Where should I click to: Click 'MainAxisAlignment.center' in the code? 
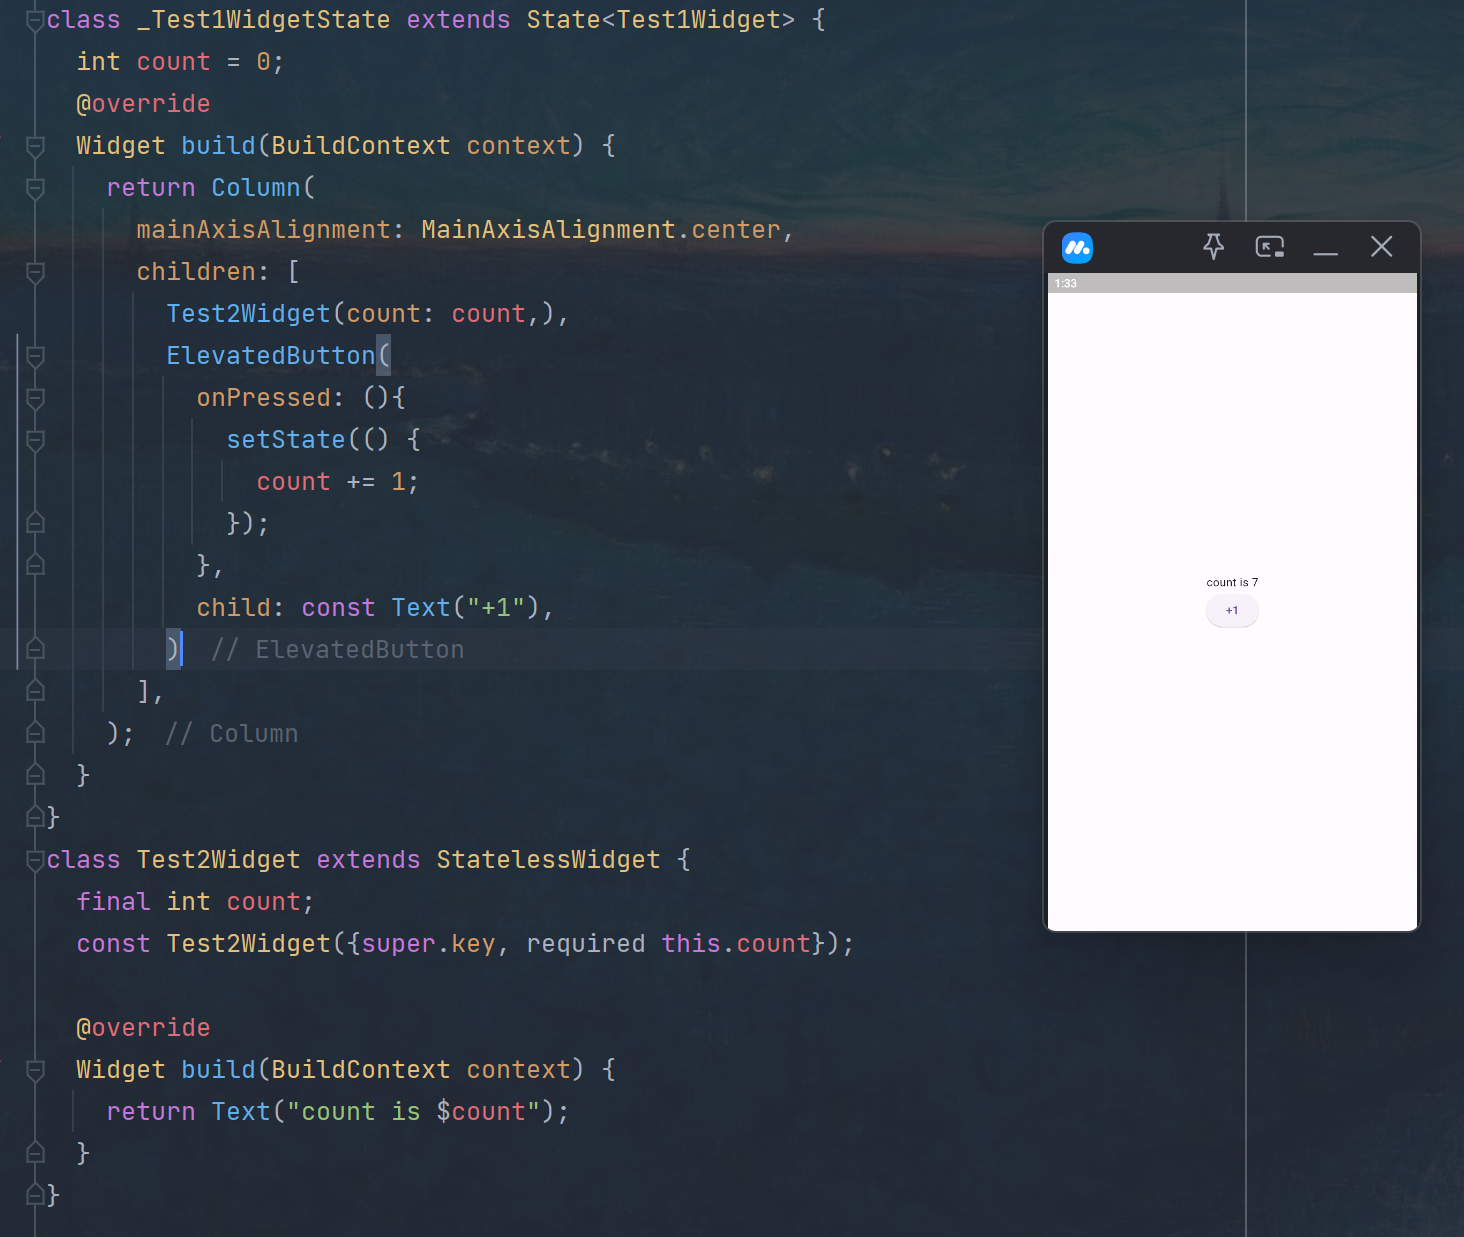click(x=600, y=230)
